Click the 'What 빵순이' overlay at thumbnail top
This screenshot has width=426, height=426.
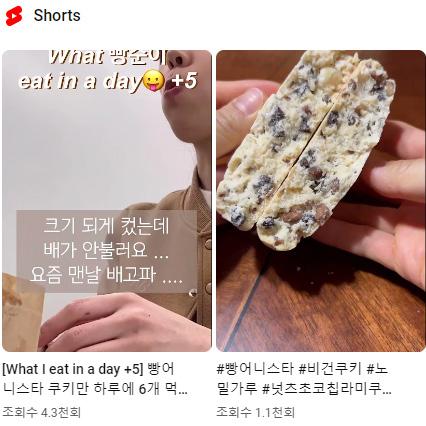coord(107,57)
